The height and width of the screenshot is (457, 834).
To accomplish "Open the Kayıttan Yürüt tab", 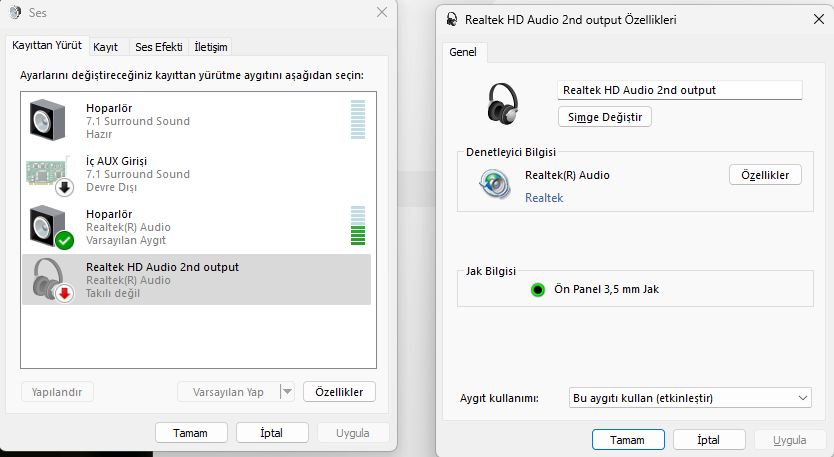I will [47, 46].
